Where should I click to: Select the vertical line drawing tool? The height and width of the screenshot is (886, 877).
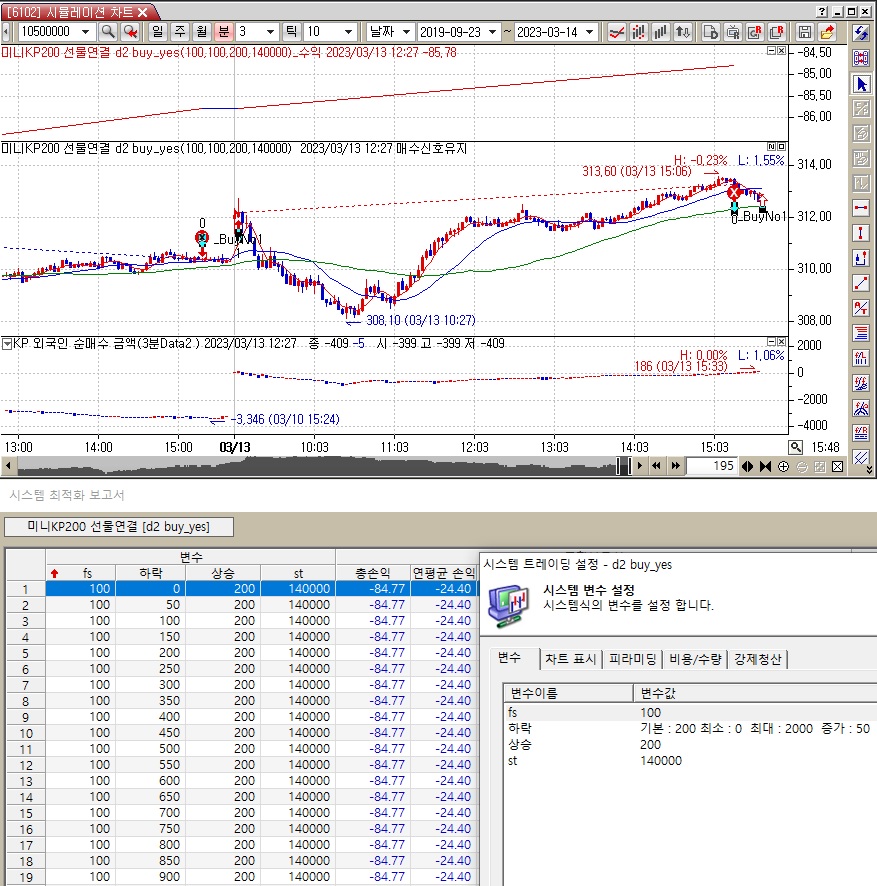[x=861, y=233]
